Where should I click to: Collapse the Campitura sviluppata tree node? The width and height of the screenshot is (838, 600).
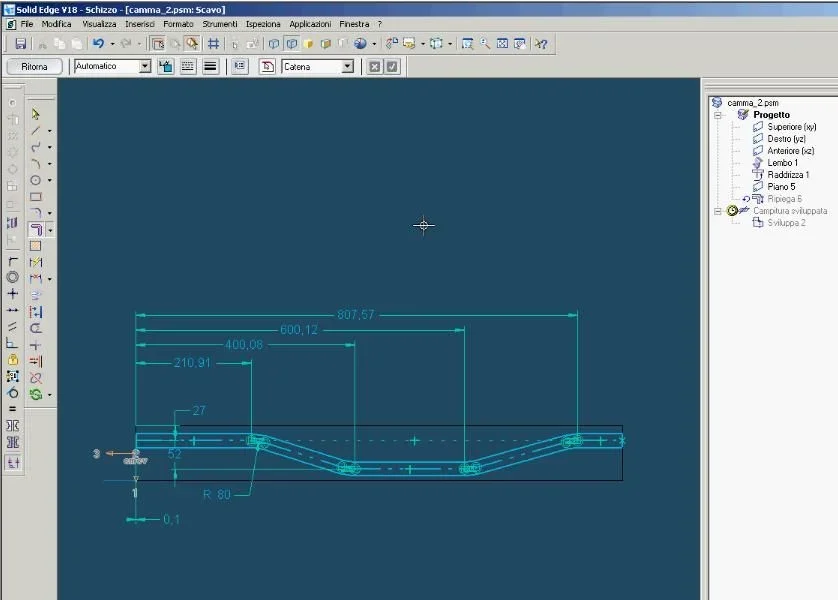coord(718,211)
